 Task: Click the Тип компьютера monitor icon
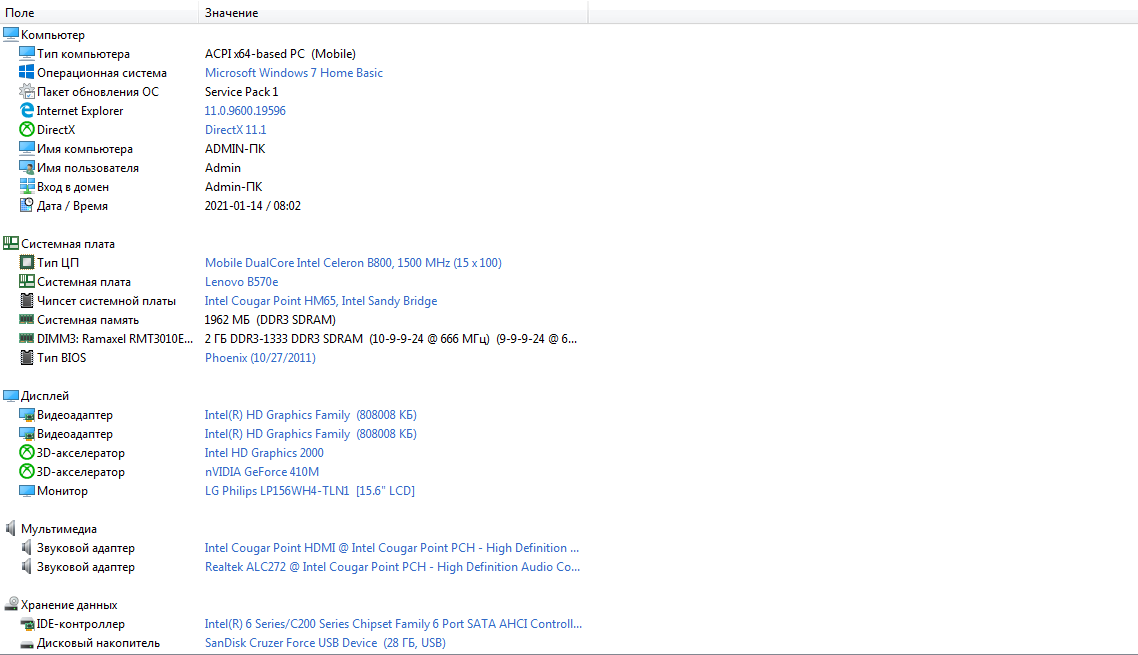point(27,53)
